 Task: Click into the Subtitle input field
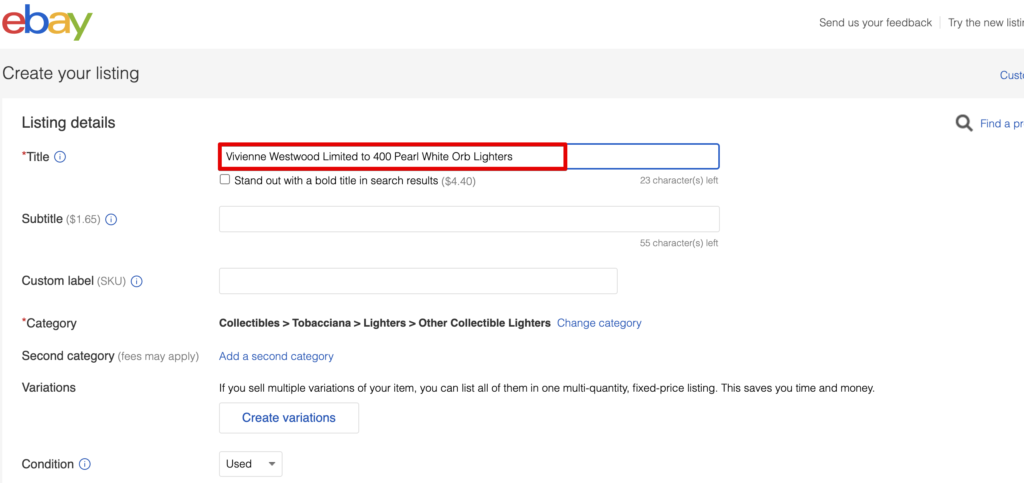(x=469, y=219)
